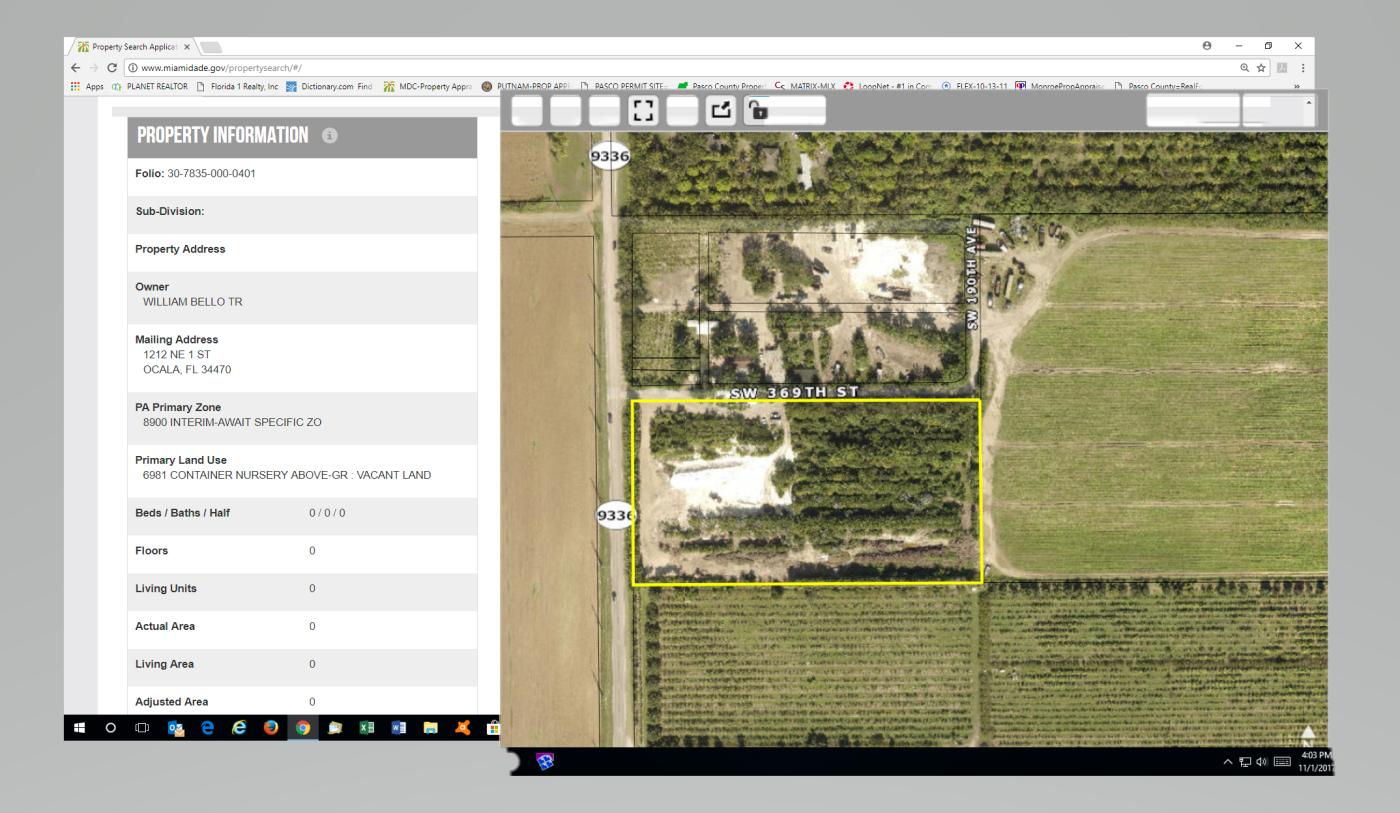This screenshot has width=1400, height=813.
Task: Go back using the browser back arrow
Action: tap(74, 68)
